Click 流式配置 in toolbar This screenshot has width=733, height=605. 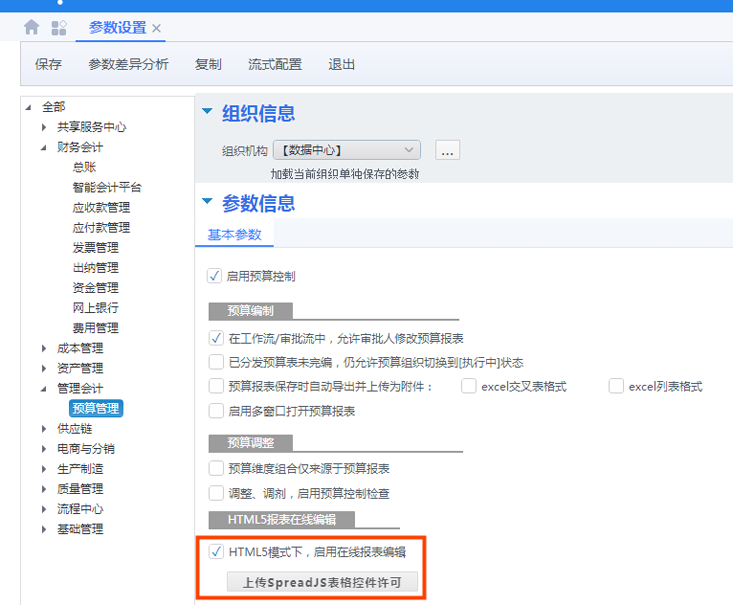point(275,64)
